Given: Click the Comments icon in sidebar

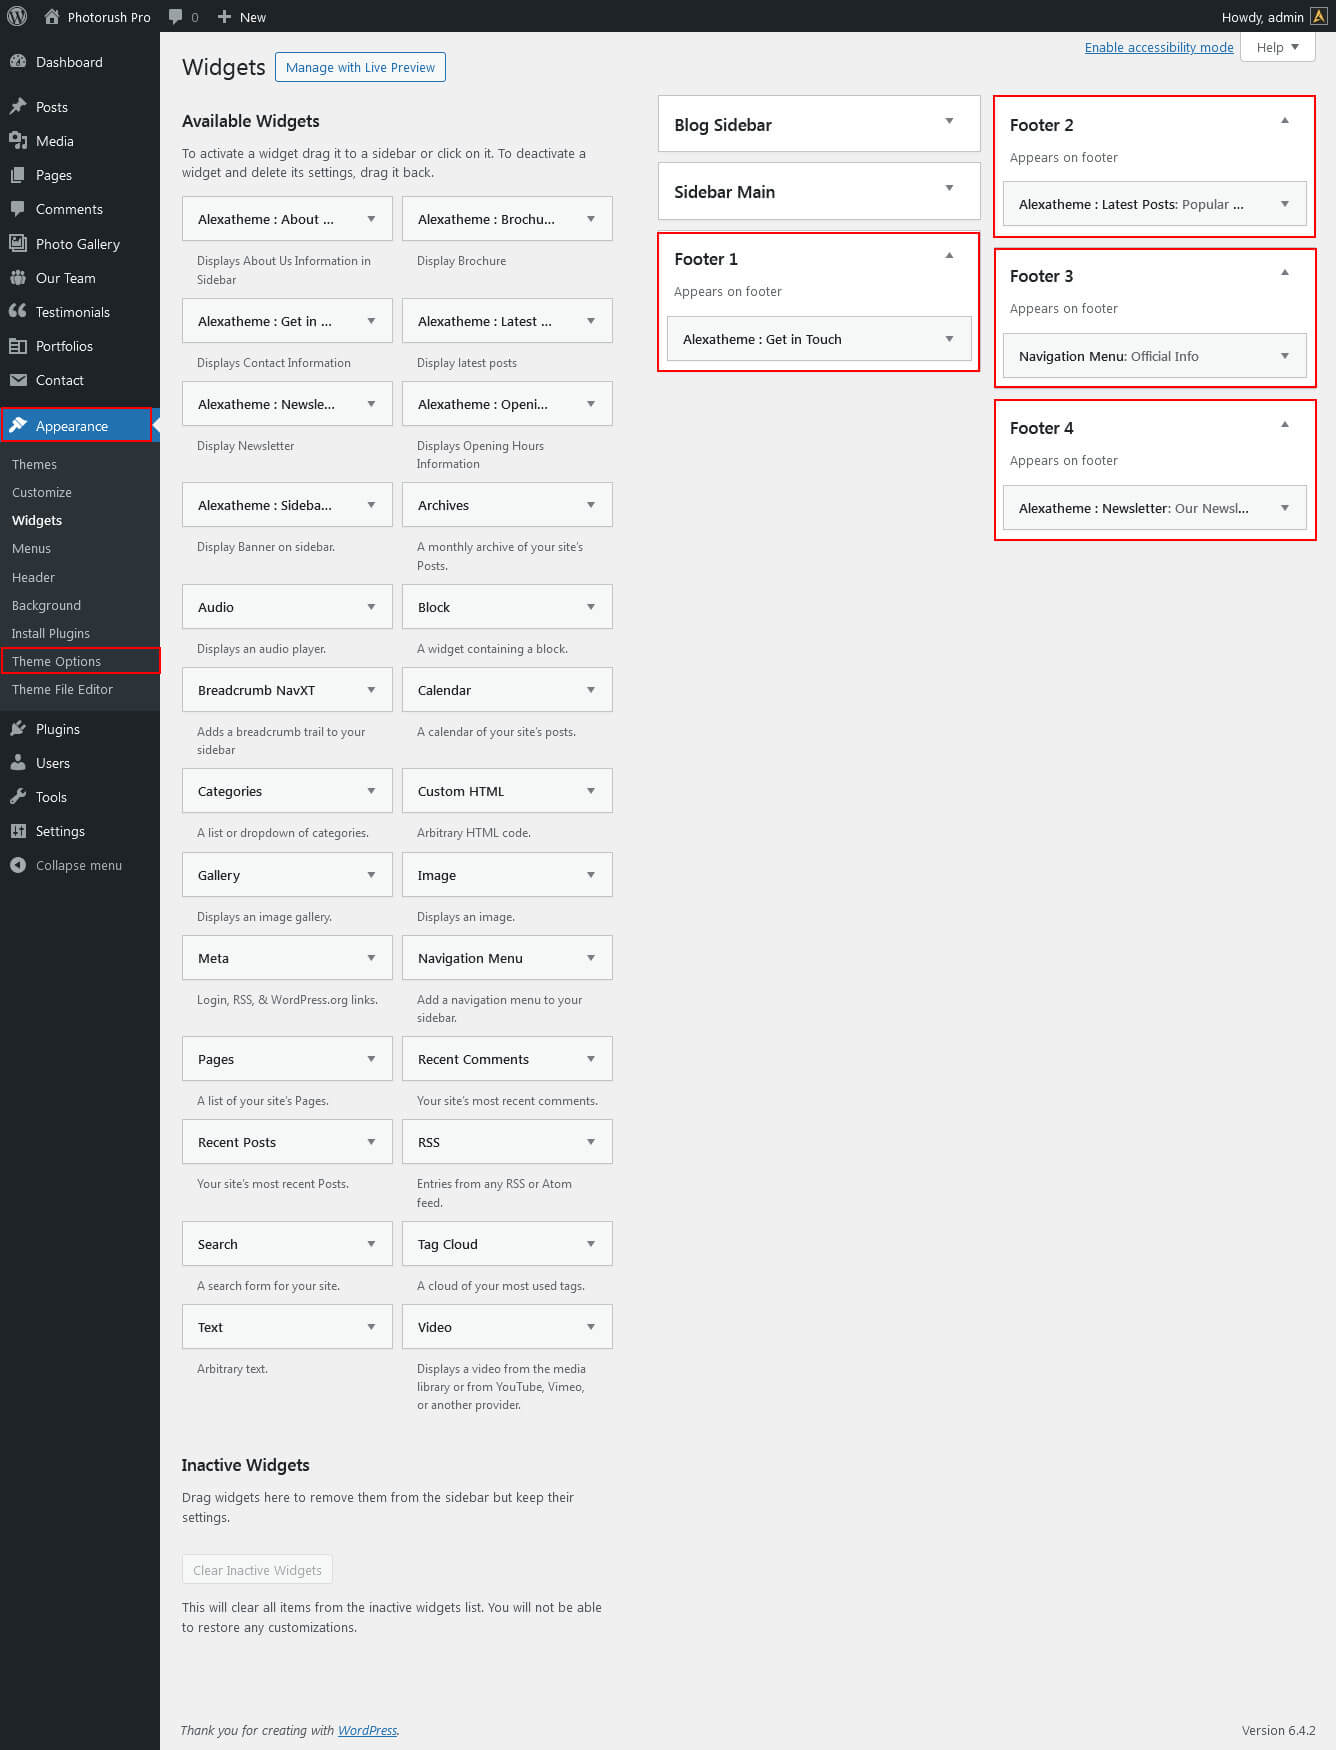Looking at the screenshot, I should [18, 208].
